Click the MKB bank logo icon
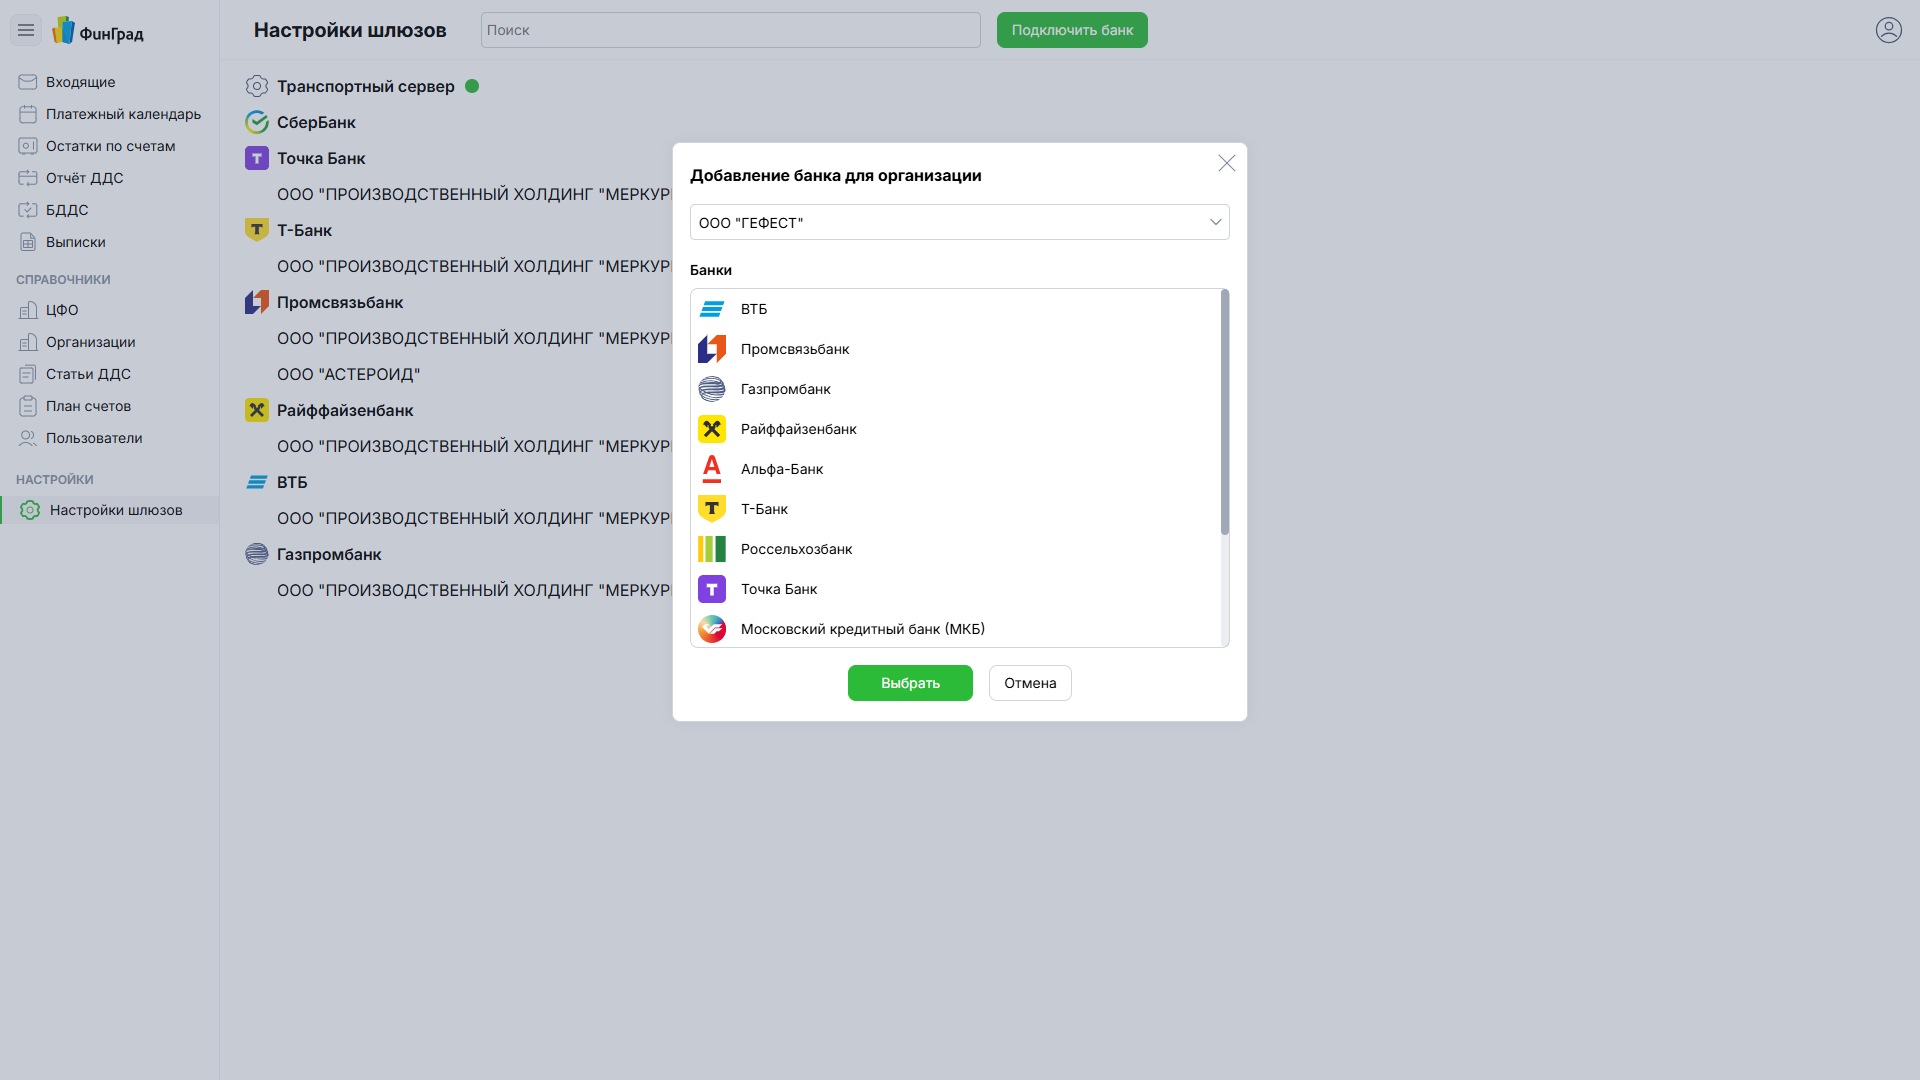The height and width of the screenshot is (1080, 1920). pos(712,629)
